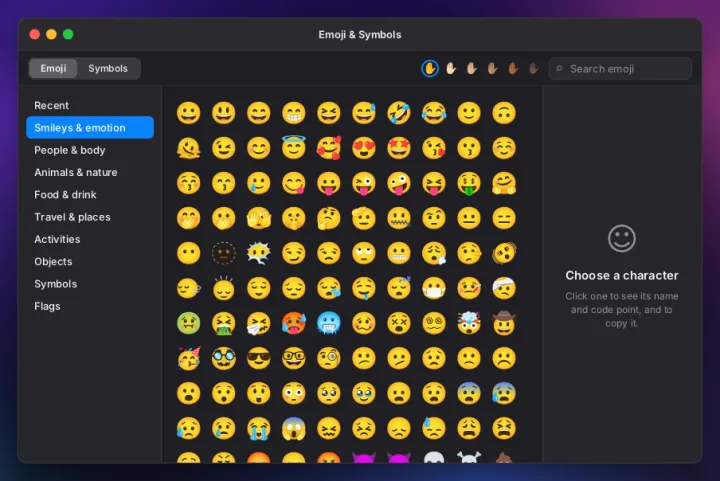Choose the face with spiral eyes emoji
The image size is (720, 481).
tap(434, 323)
